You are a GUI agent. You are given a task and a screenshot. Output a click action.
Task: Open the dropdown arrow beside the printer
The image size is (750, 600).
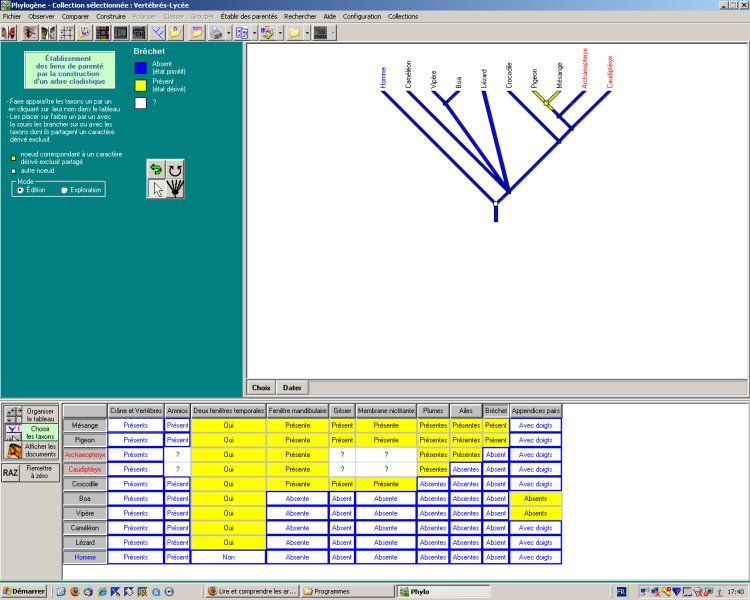228,33
